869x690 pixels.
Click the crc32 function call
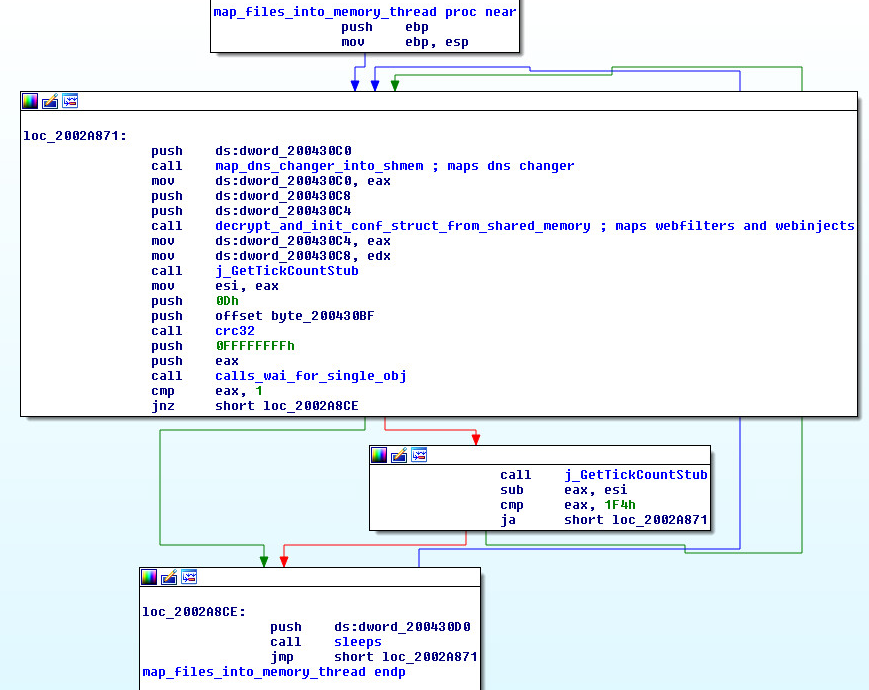point(235,331)
